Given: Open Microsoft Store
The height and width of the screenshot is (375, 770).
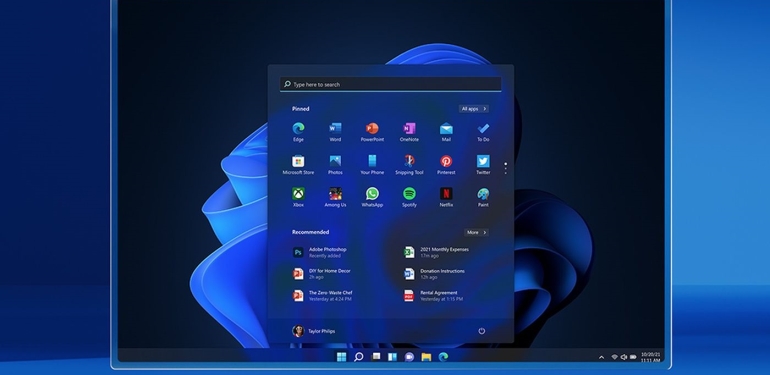Looking at the screenshot, I should pos(298,165).
